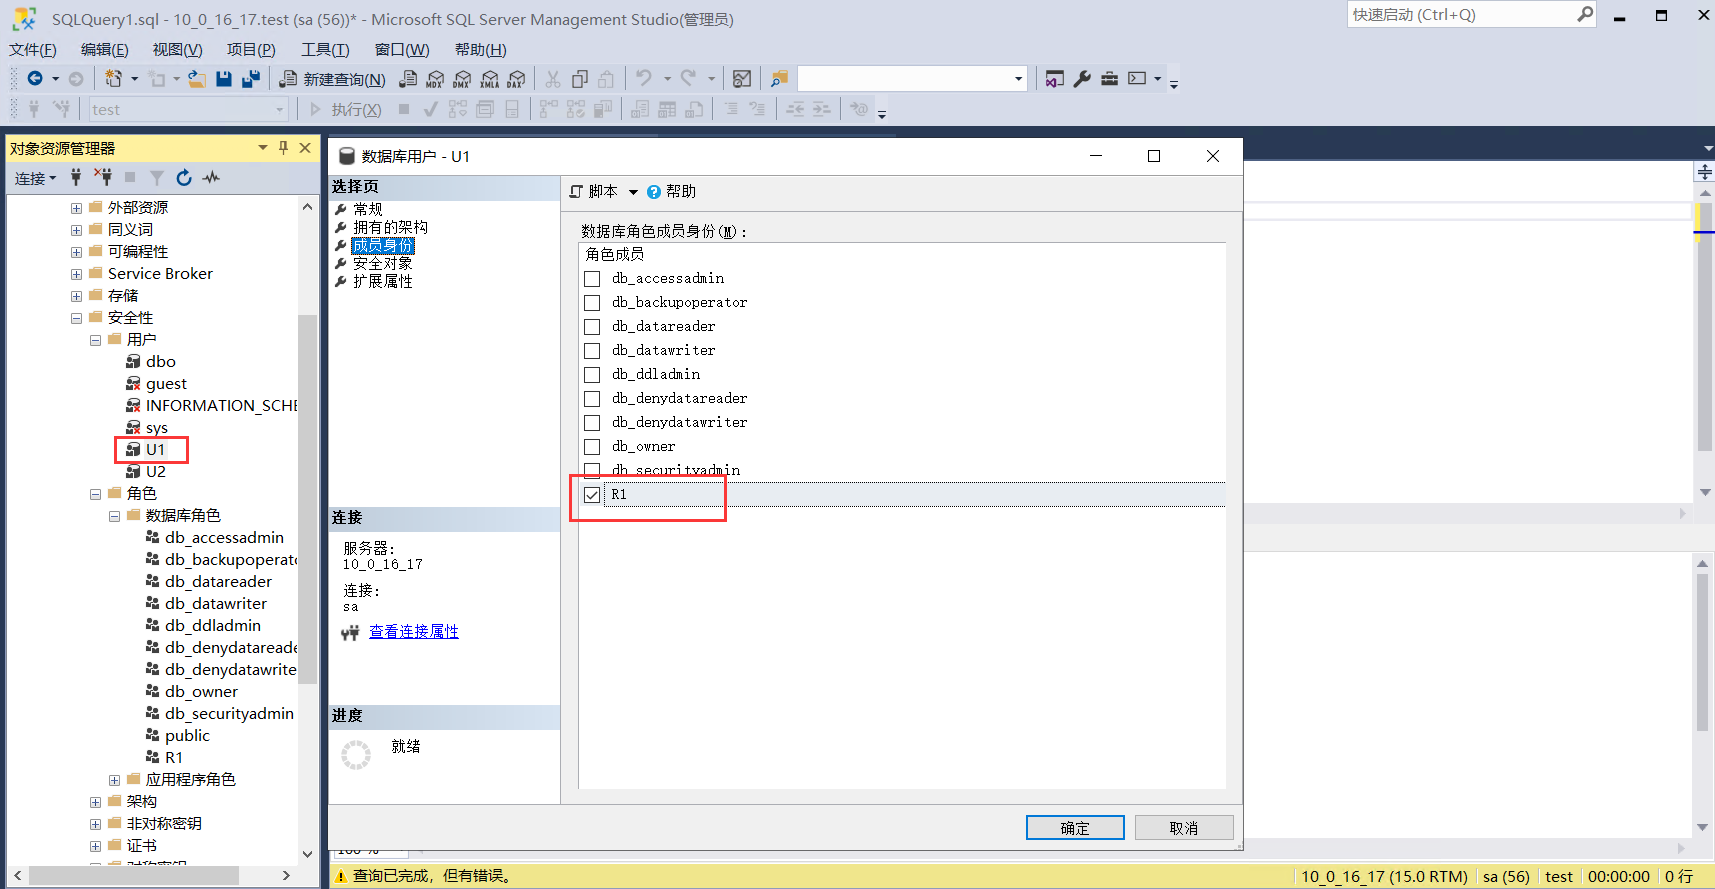Click the find in files icon
1715x889 pixels.
780,79
